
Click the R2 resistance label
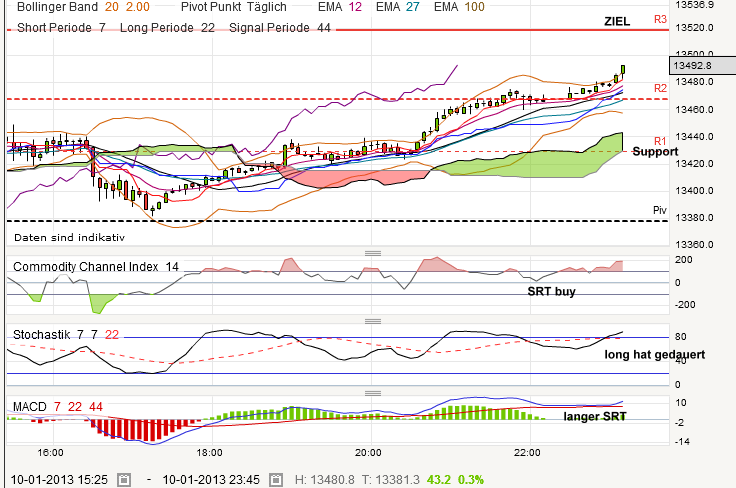660,88
